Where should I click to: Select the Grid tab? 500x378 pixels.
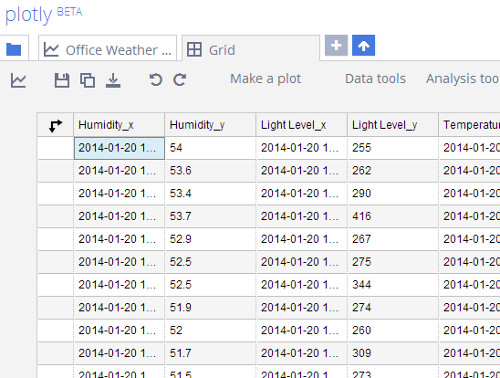[x=251, y=49]
